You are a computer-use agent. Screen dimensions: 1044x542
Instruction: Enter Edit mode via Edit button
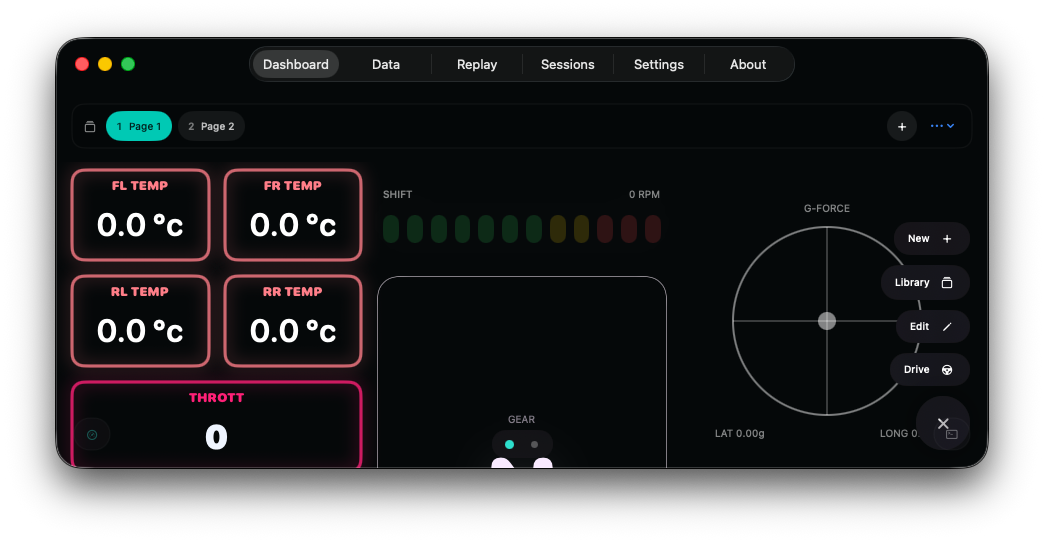932,326
